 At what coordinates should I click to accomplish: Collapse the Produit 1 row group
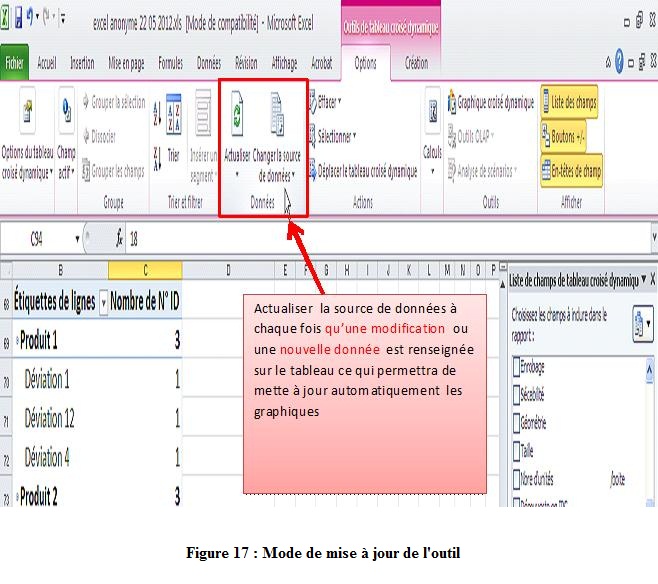(x=17, y=340)
